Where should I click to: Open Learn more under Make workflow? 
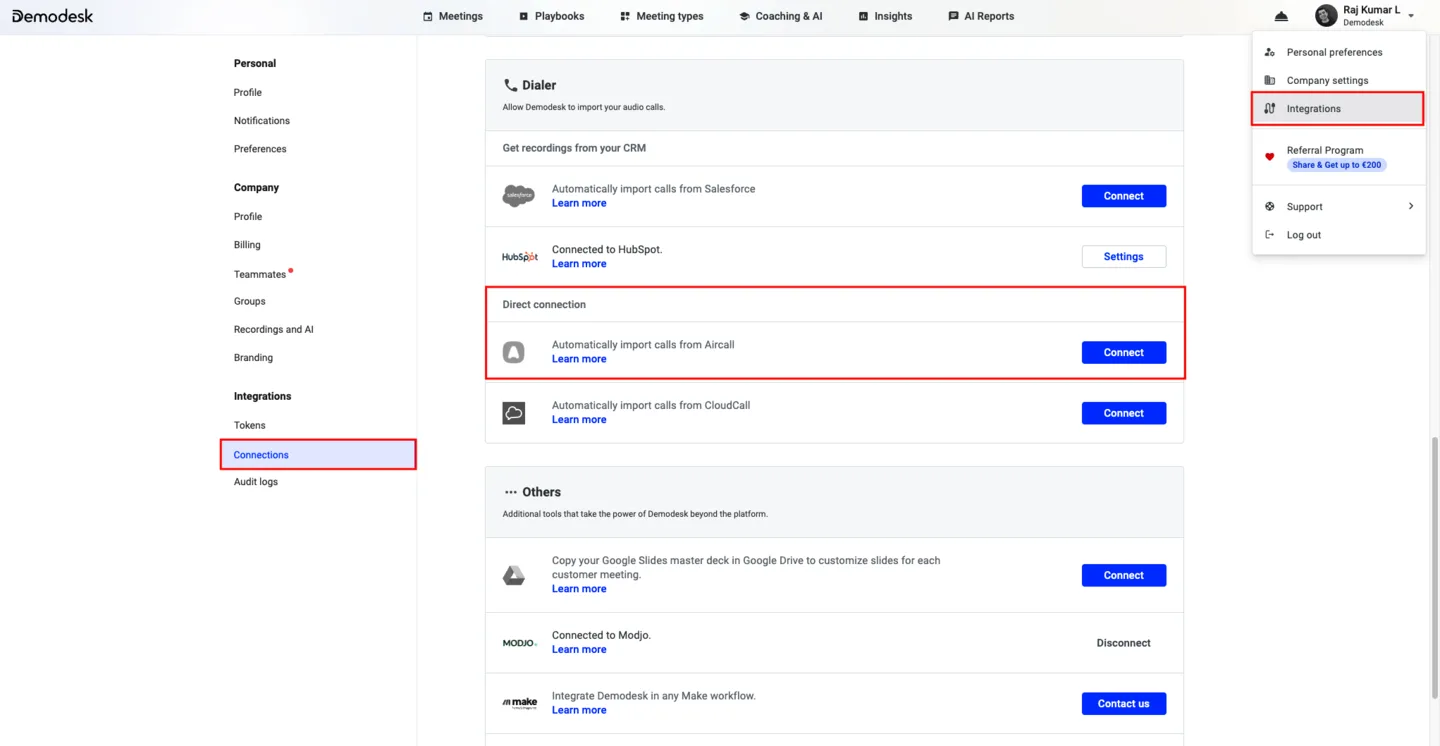579,710
